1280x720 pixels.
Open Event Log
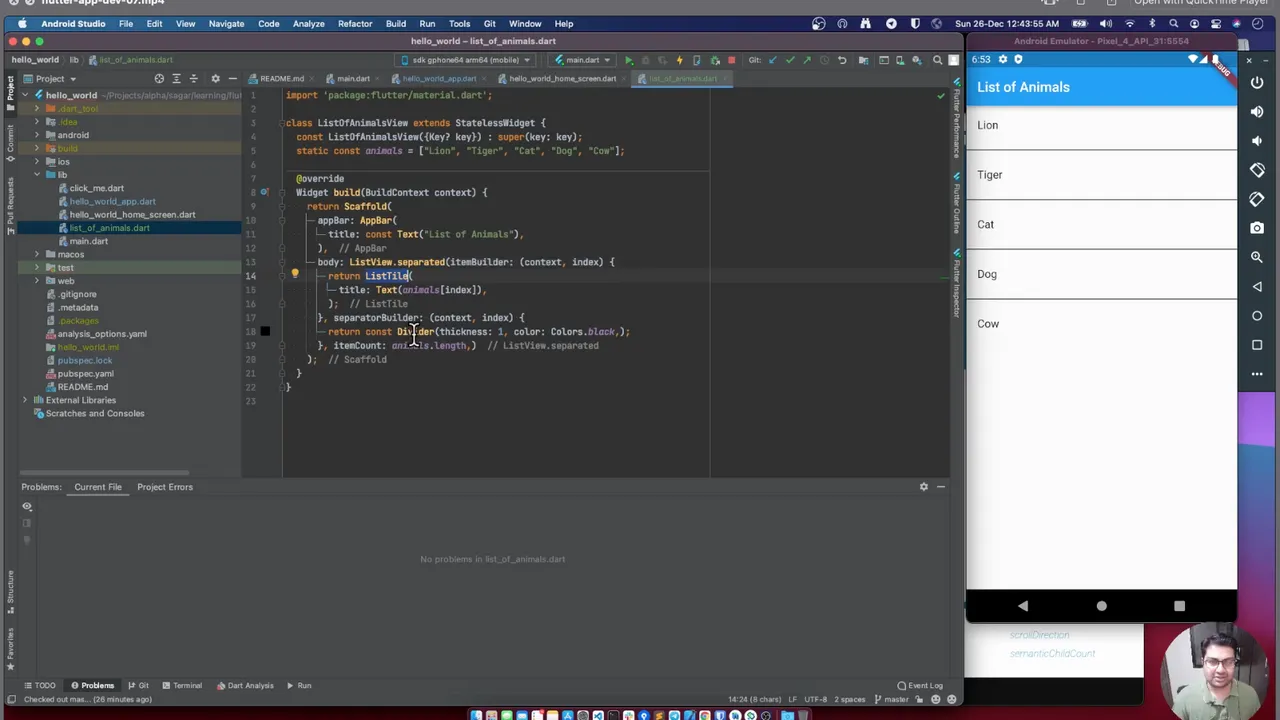click(x=920, y=686)
